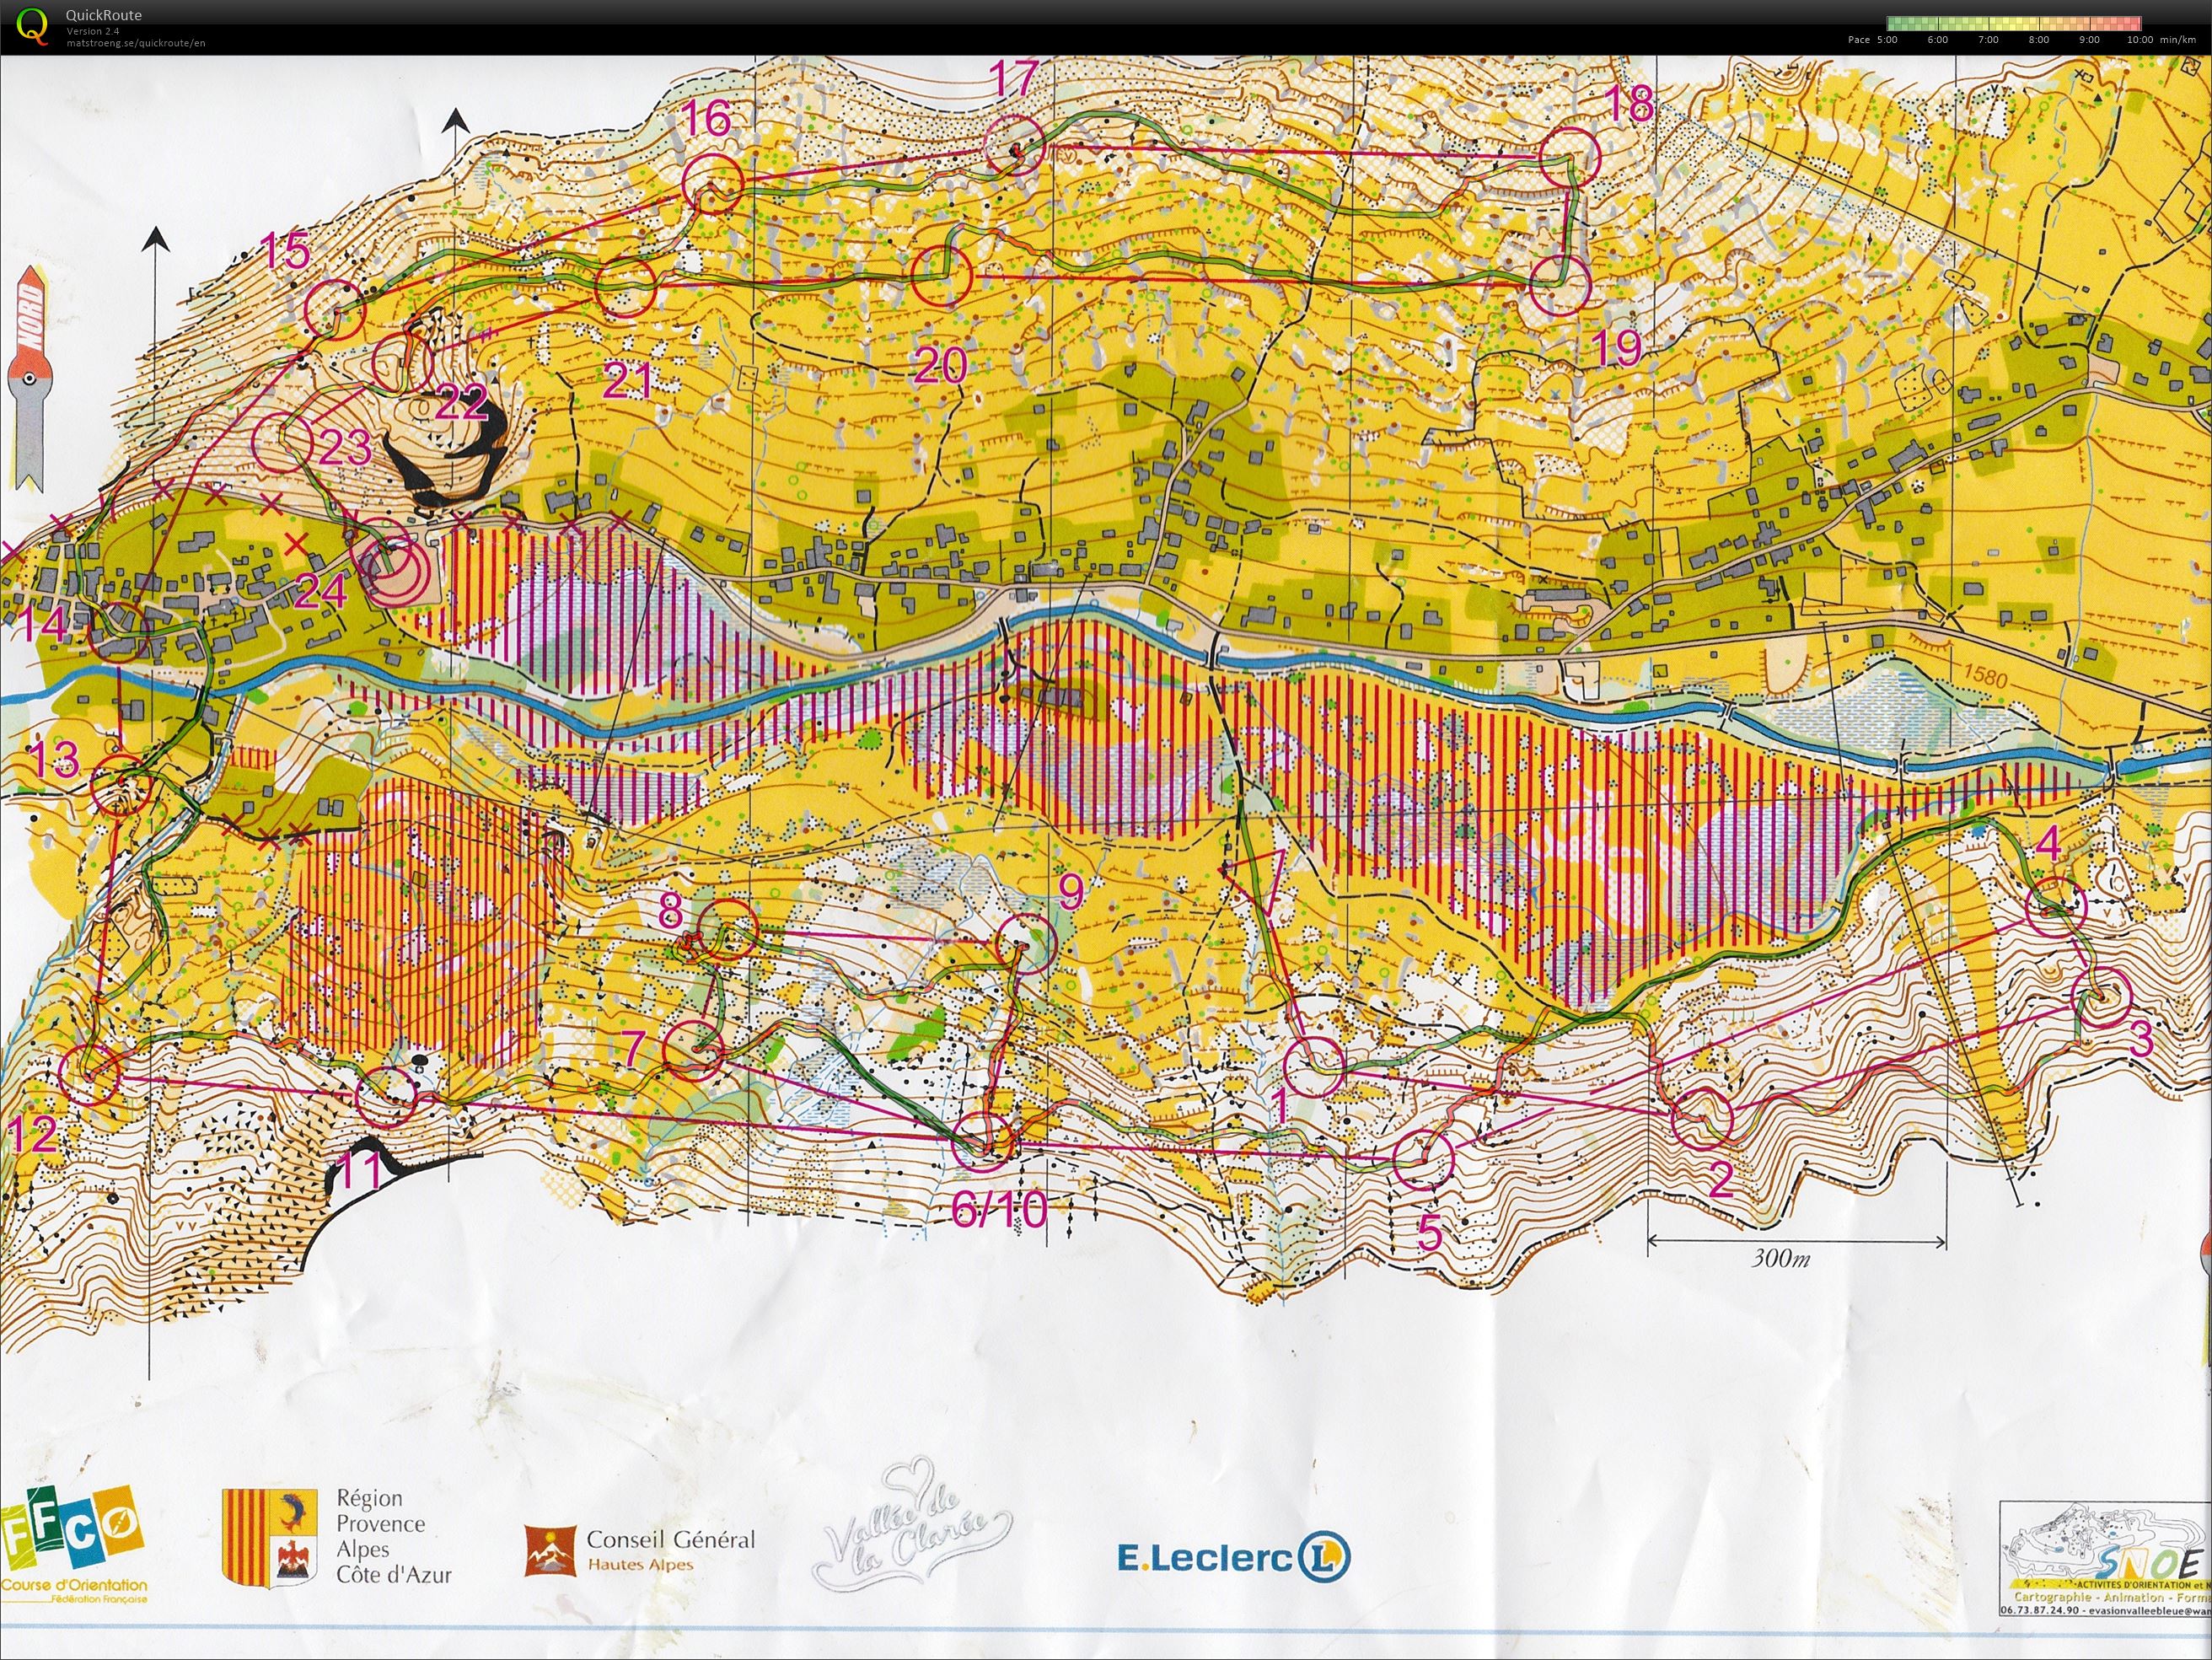The height and width of the screenshot is (1660, 2212).
Task: Select the control 12 circle
Action: 90,1074
